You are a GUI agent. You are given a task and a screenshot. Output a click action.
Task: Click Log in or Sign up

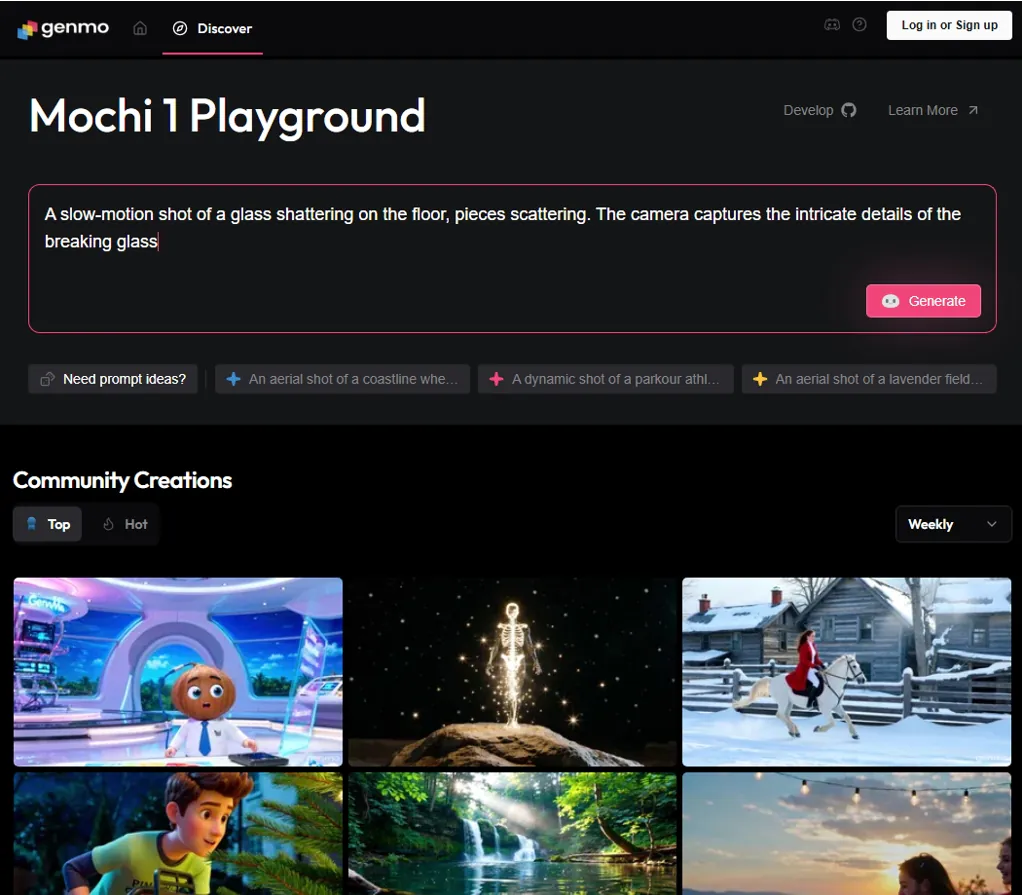coord(949,25)
